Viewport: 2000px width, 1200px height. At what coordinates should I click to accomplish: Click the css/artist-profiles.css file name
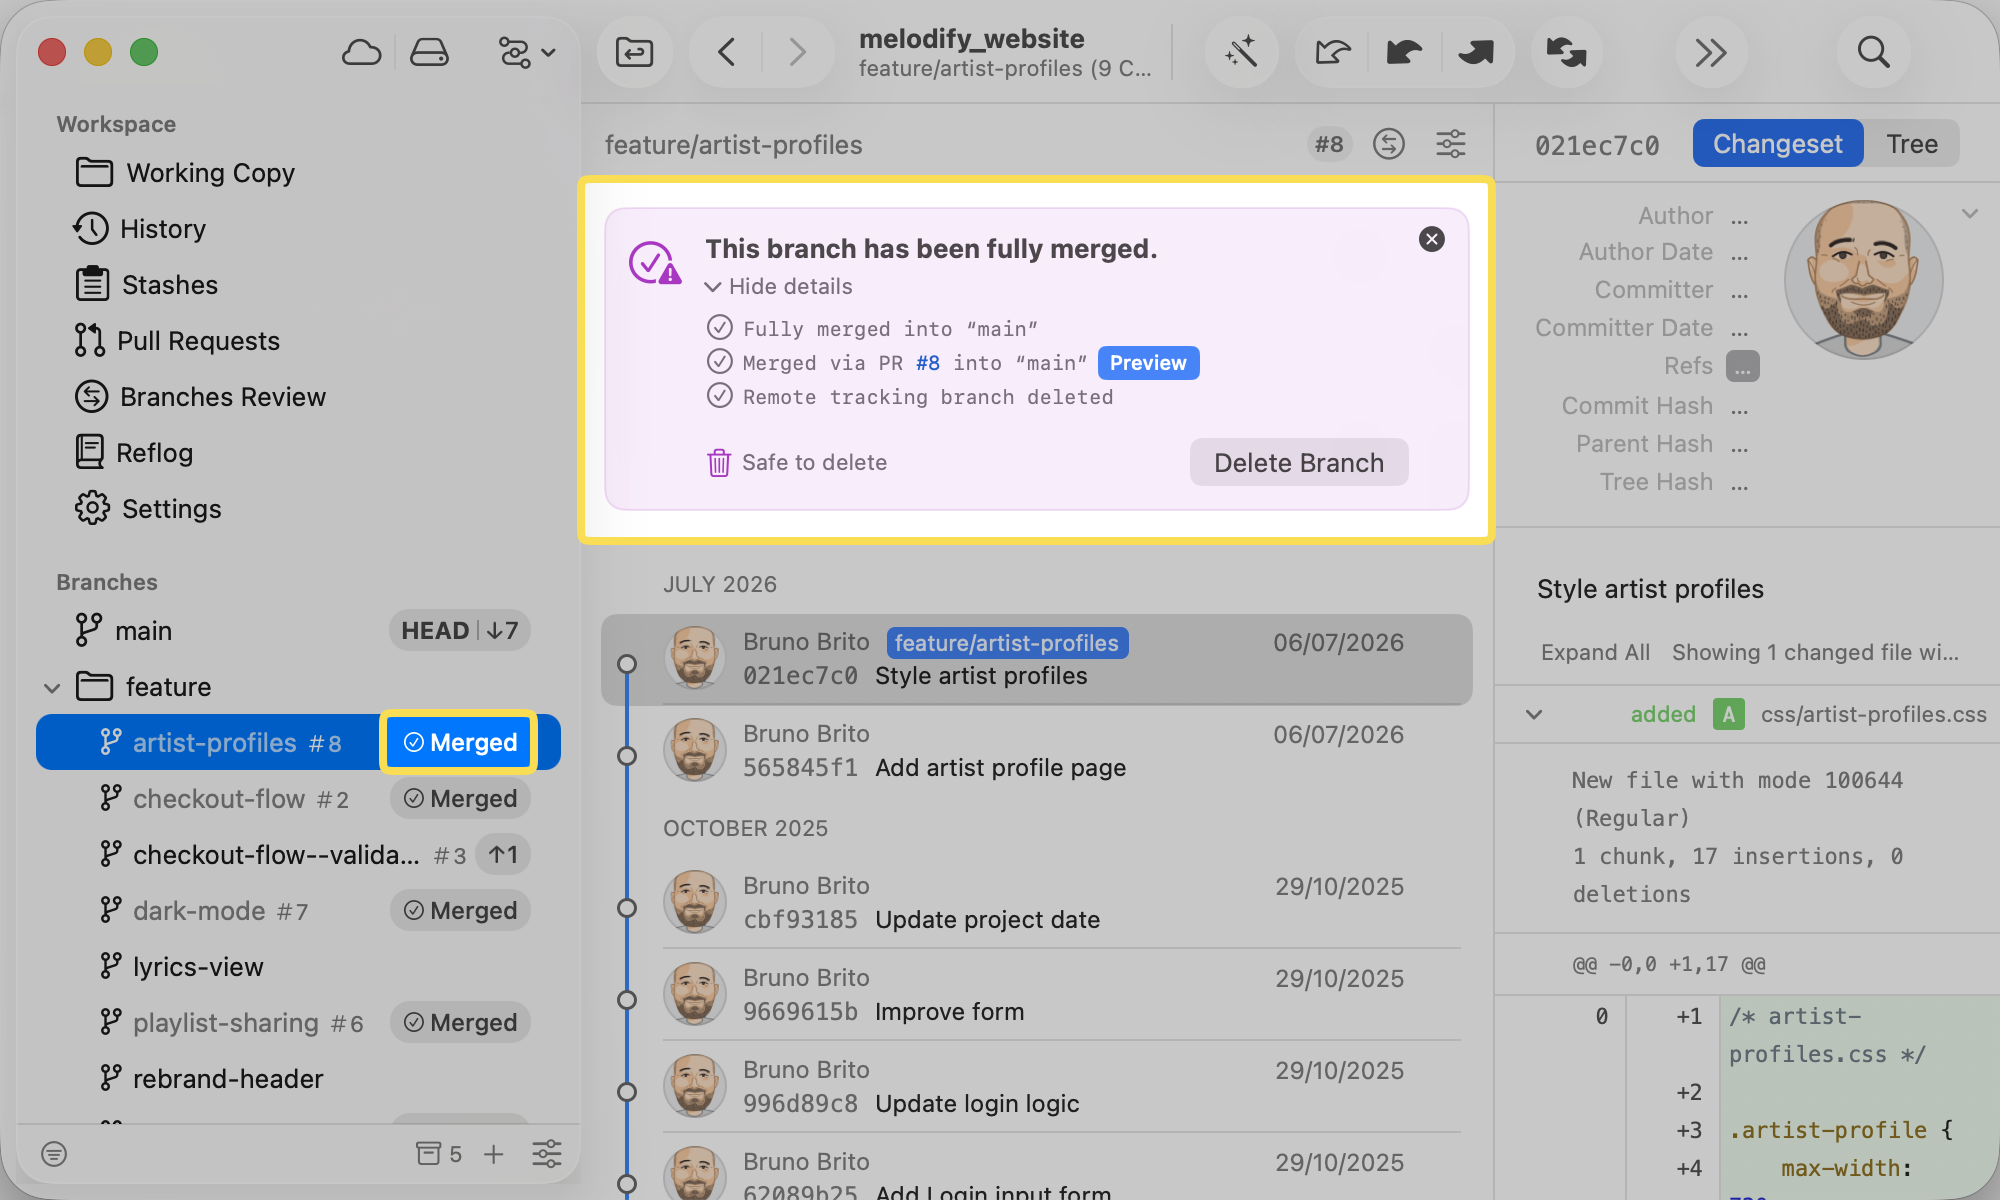coord(1873,714)
